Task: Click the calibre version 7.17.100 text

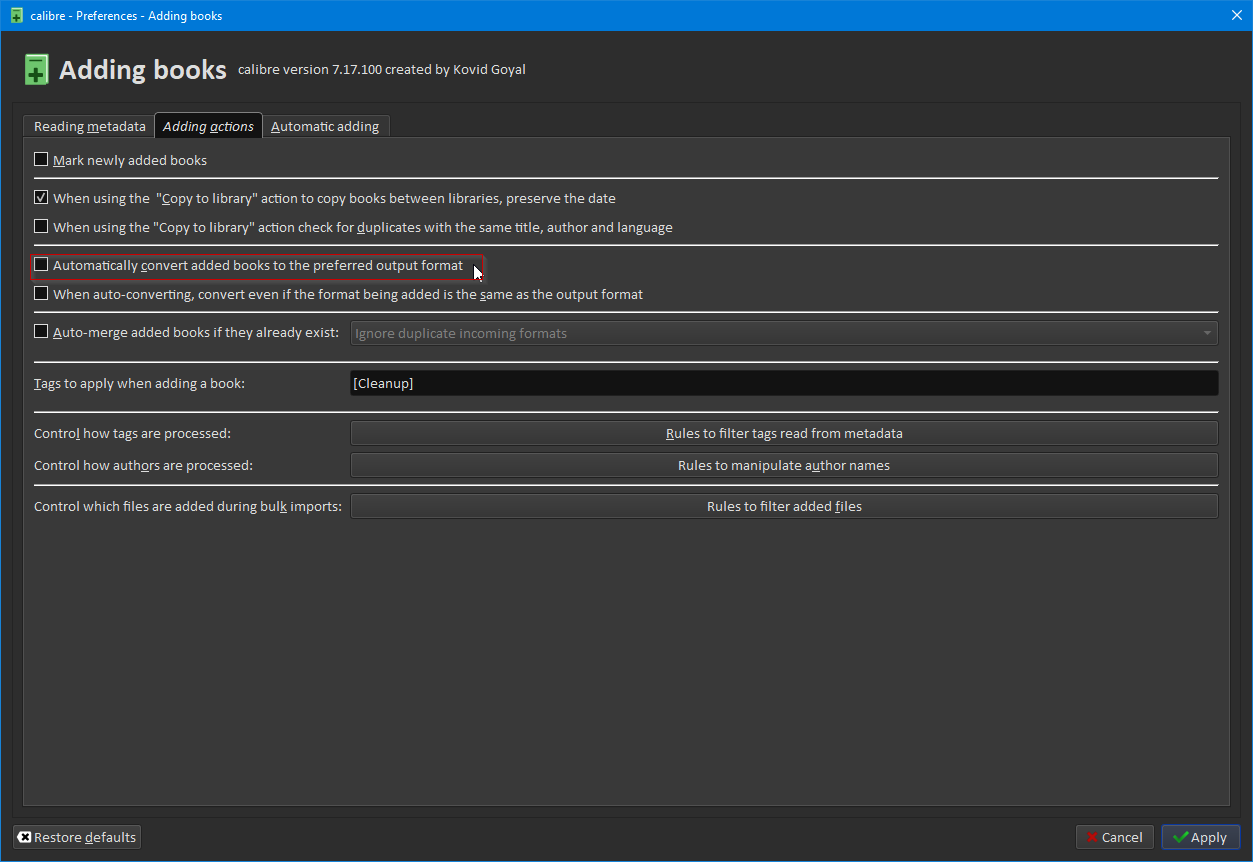Action: (x=382, y=69)
